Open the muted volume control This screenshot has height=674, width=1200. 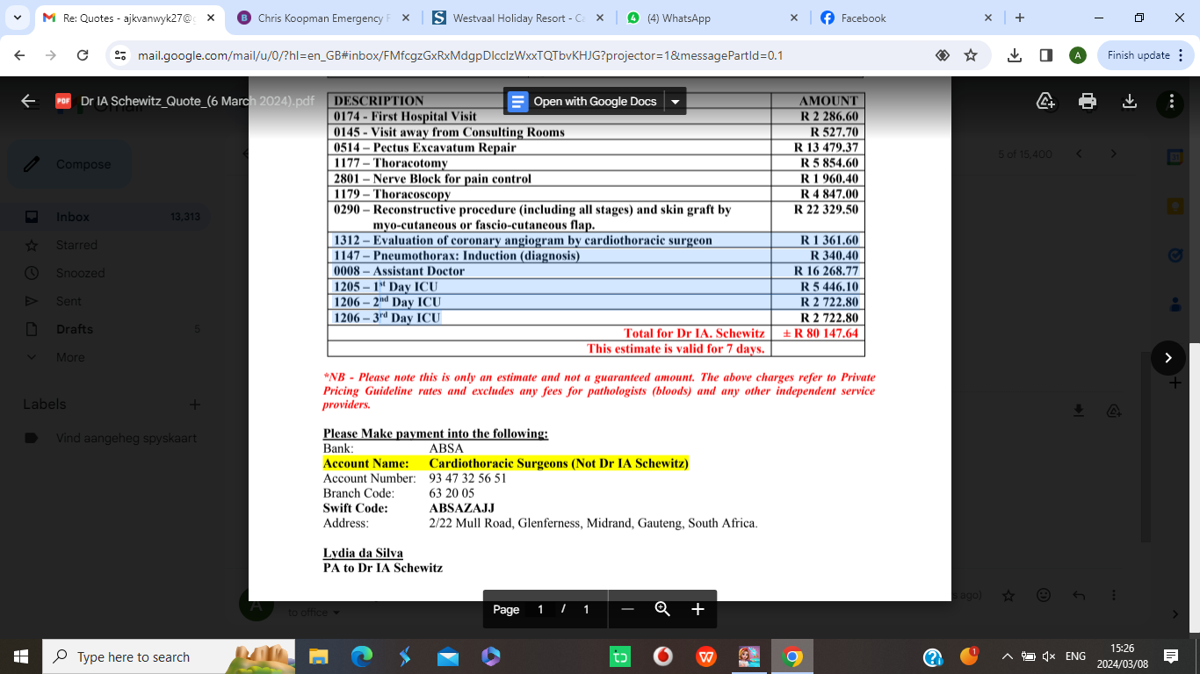[x=1049, y=657]
